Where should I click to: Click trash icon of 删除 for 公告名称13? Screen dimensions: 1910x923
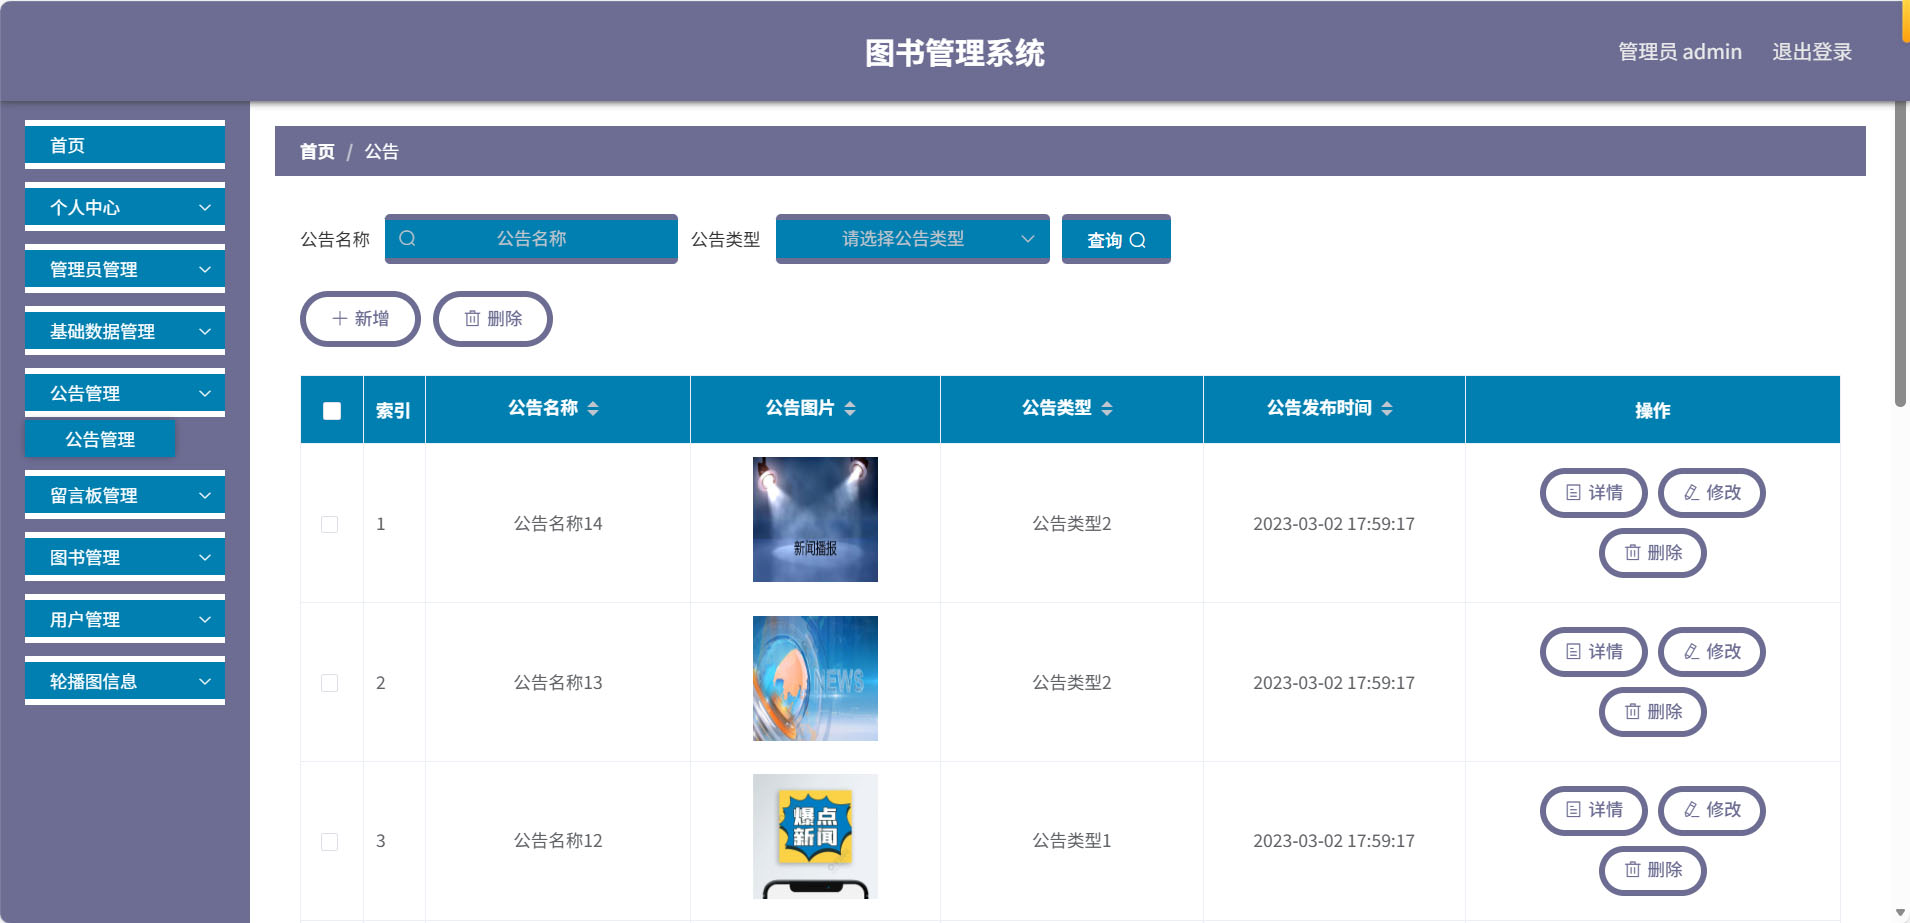pos(1632,711)
